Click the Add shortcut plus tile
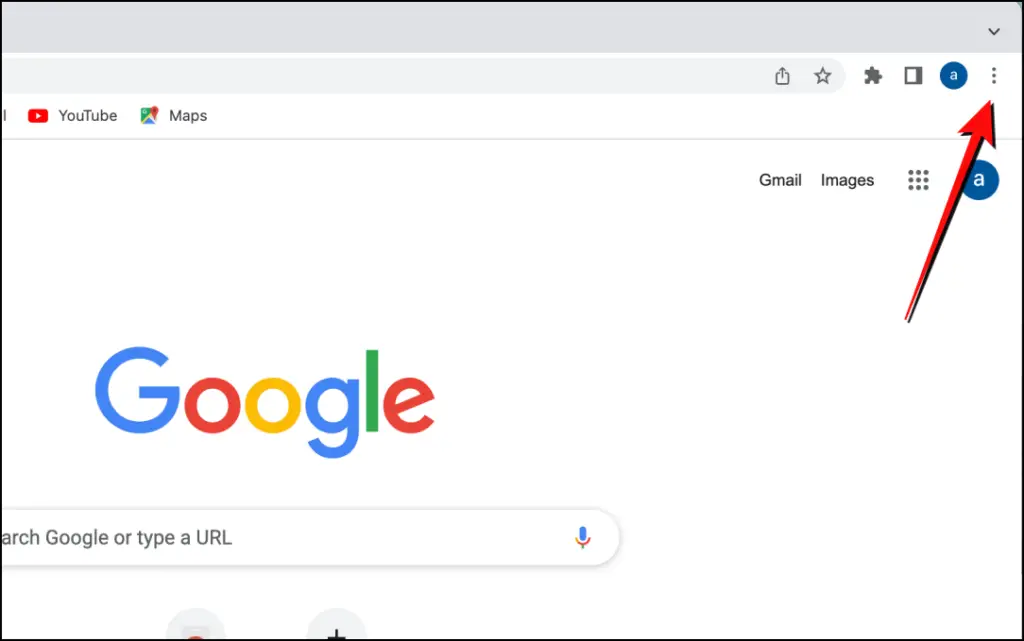The width and height of the screenshot is (1024, 641). click(336, 625)
